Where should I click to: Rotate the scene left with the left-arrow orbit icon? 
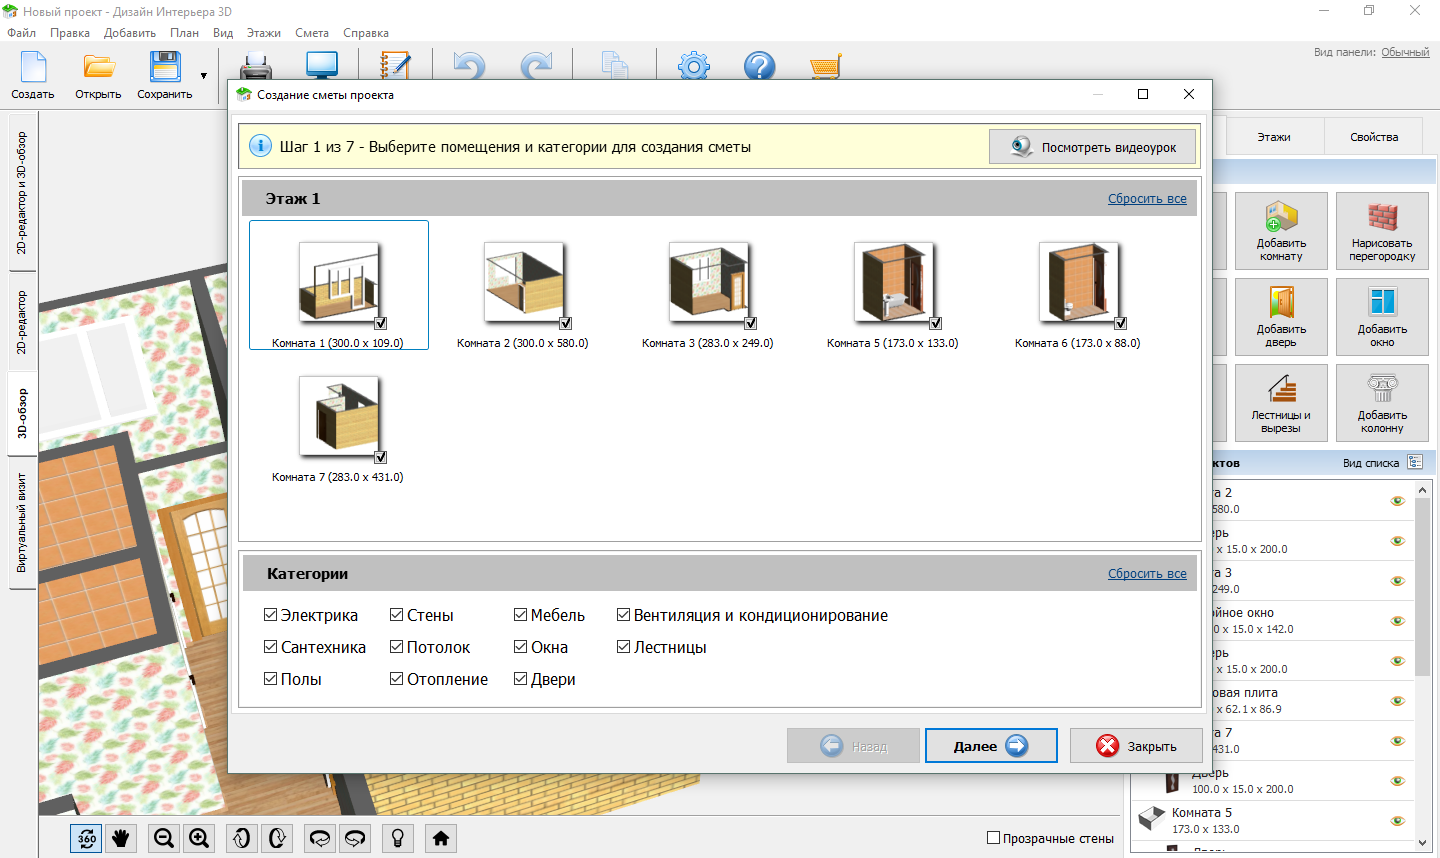pos(320,838)
